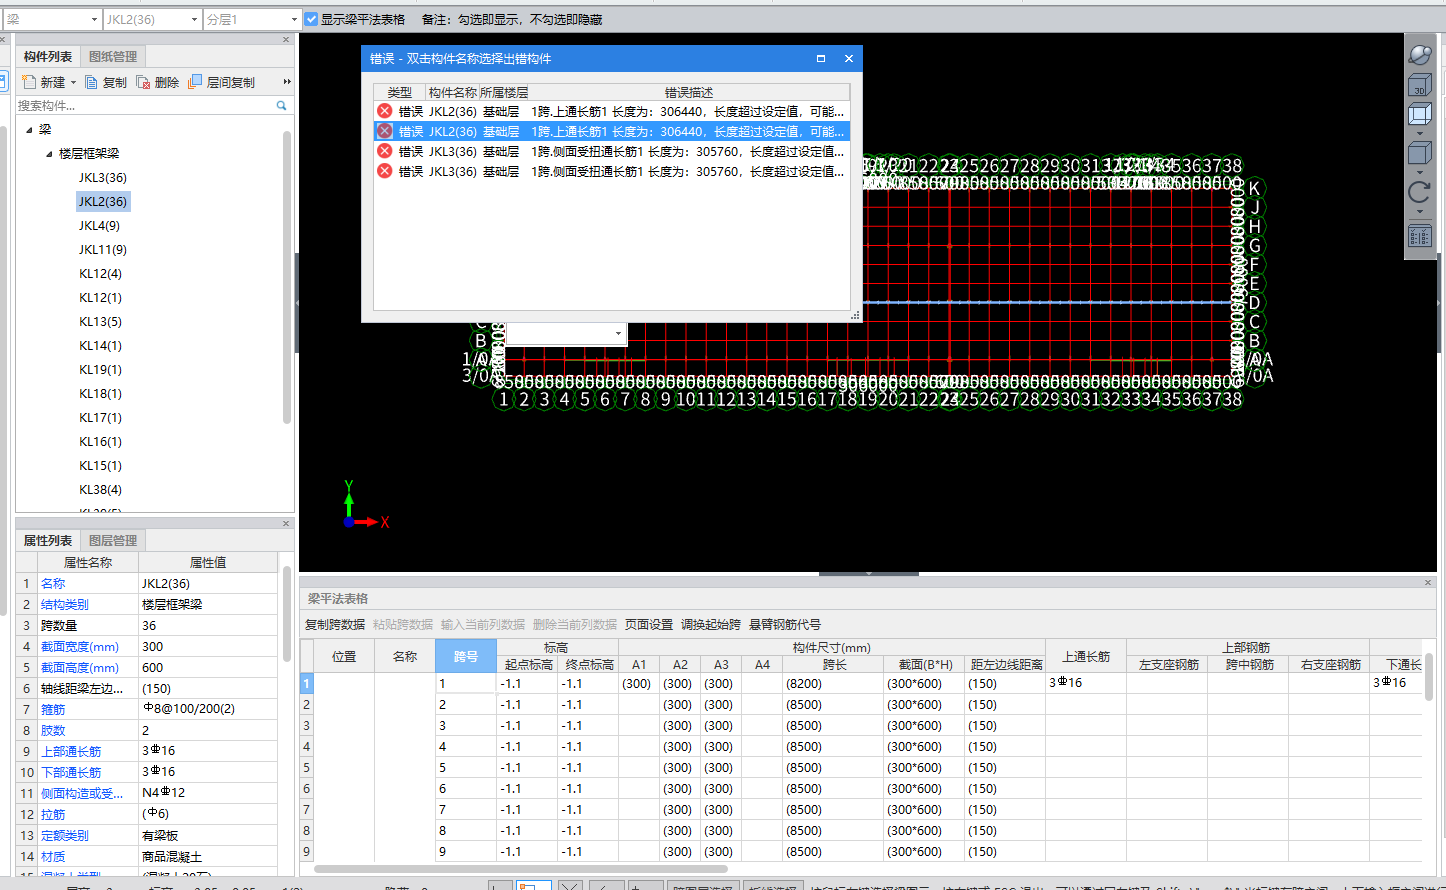Click the orbit view icon in view toolbar

coord(1419,54)
